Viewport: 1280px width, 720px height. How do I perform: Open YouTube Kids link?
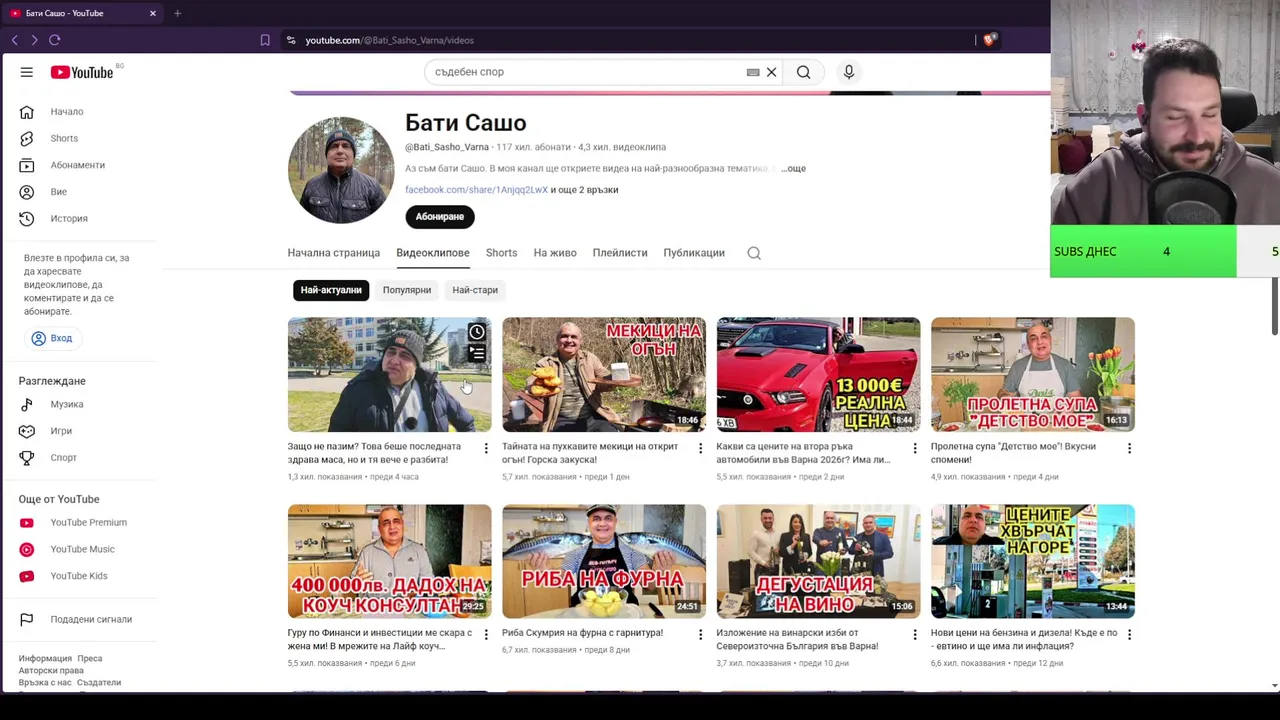point(80,576)
